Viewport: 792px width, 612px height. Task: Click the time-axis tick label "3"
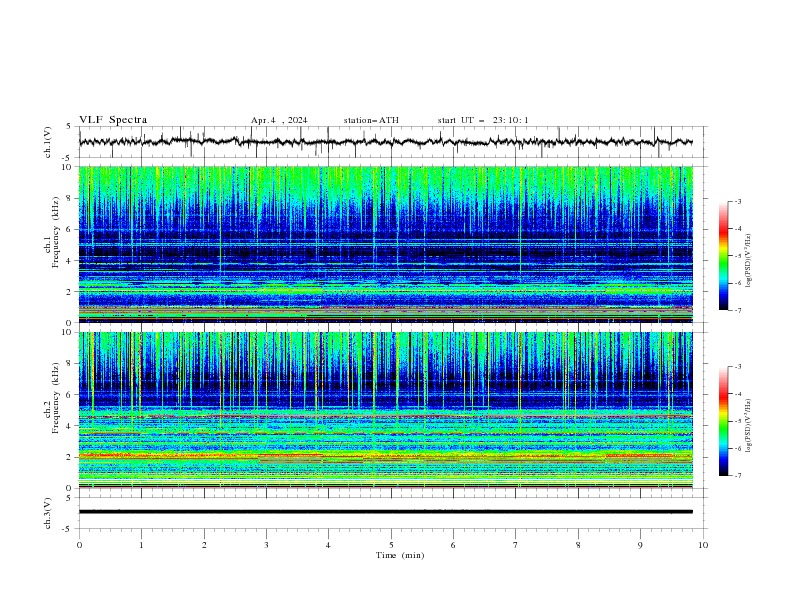pos(266,545)
